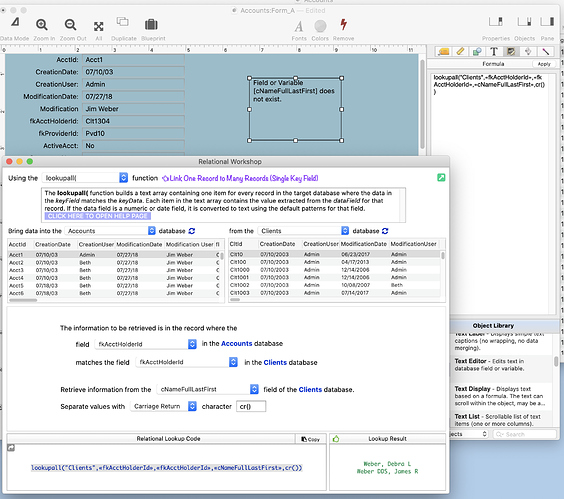Click the Object Library vertical scrollbar
This screenshot has height=499, width=564.
pyautogui.click(x=556, y=362)
